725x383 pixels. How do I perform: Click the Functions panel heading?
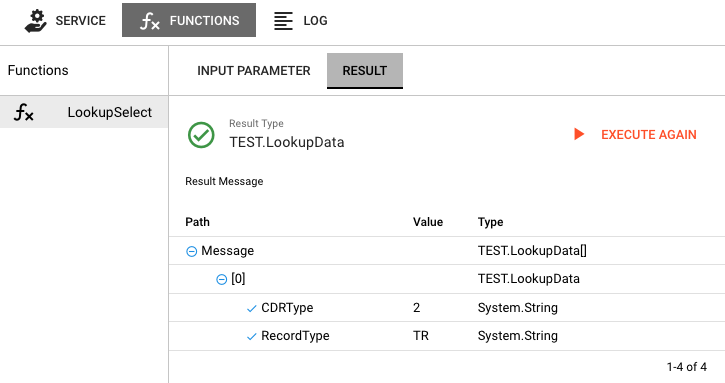[38, 70]
